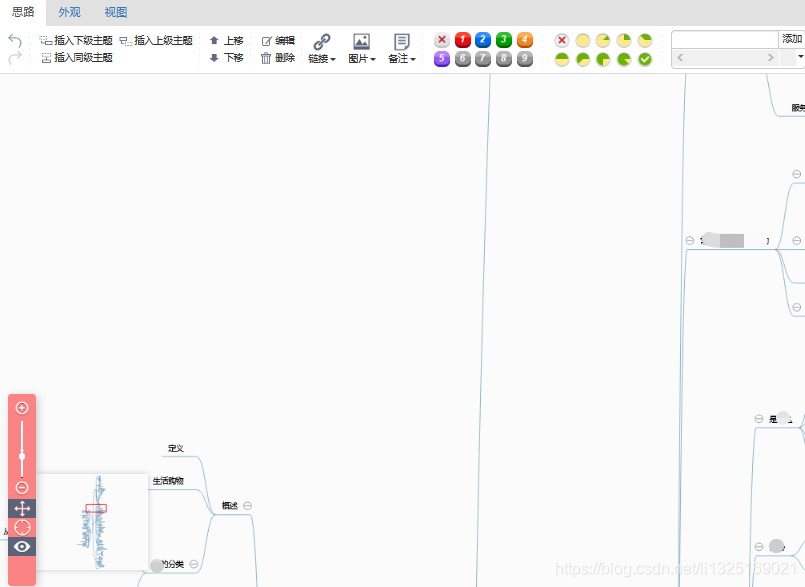Switch to the 思路 tab
The image size is (805, 587).
(x=23, y=12)
